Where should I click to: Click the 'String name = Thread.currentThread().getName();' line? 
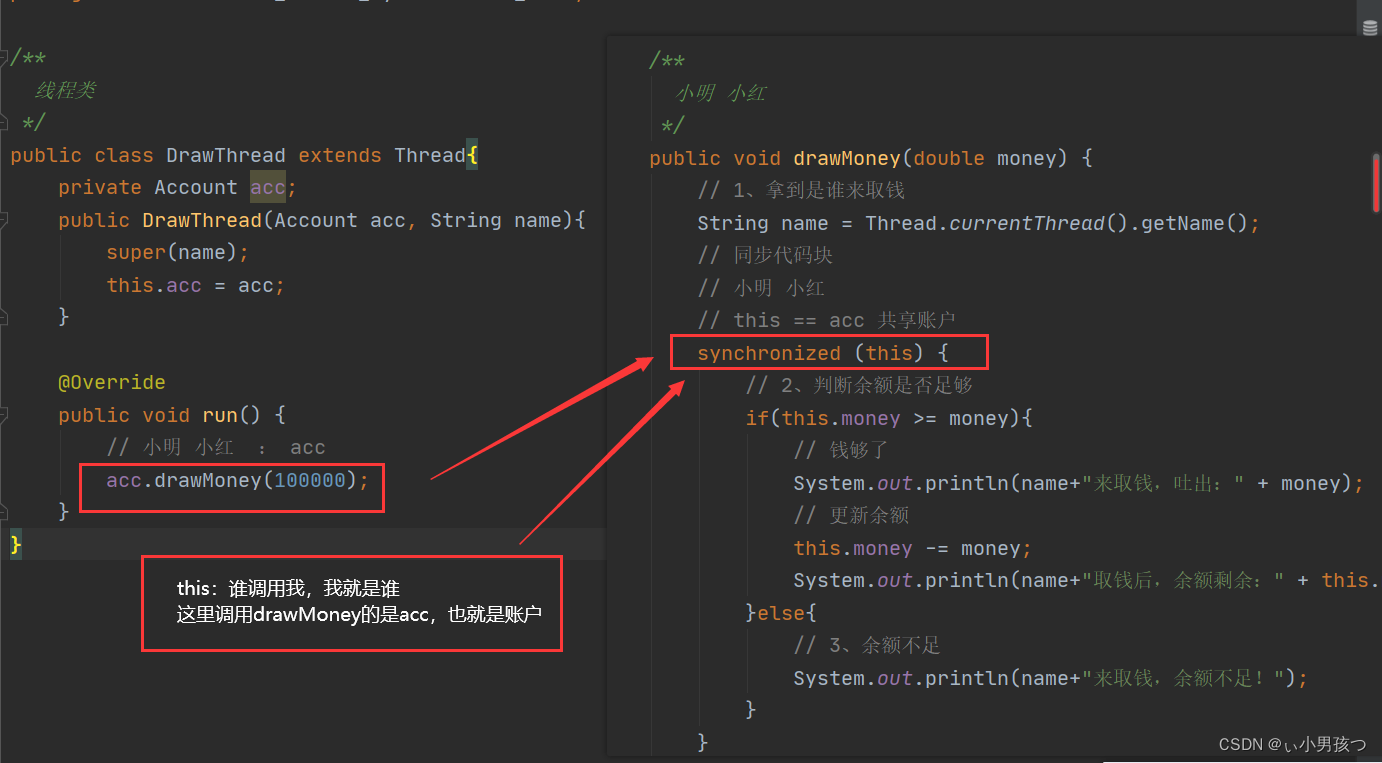tap(979, 223)
